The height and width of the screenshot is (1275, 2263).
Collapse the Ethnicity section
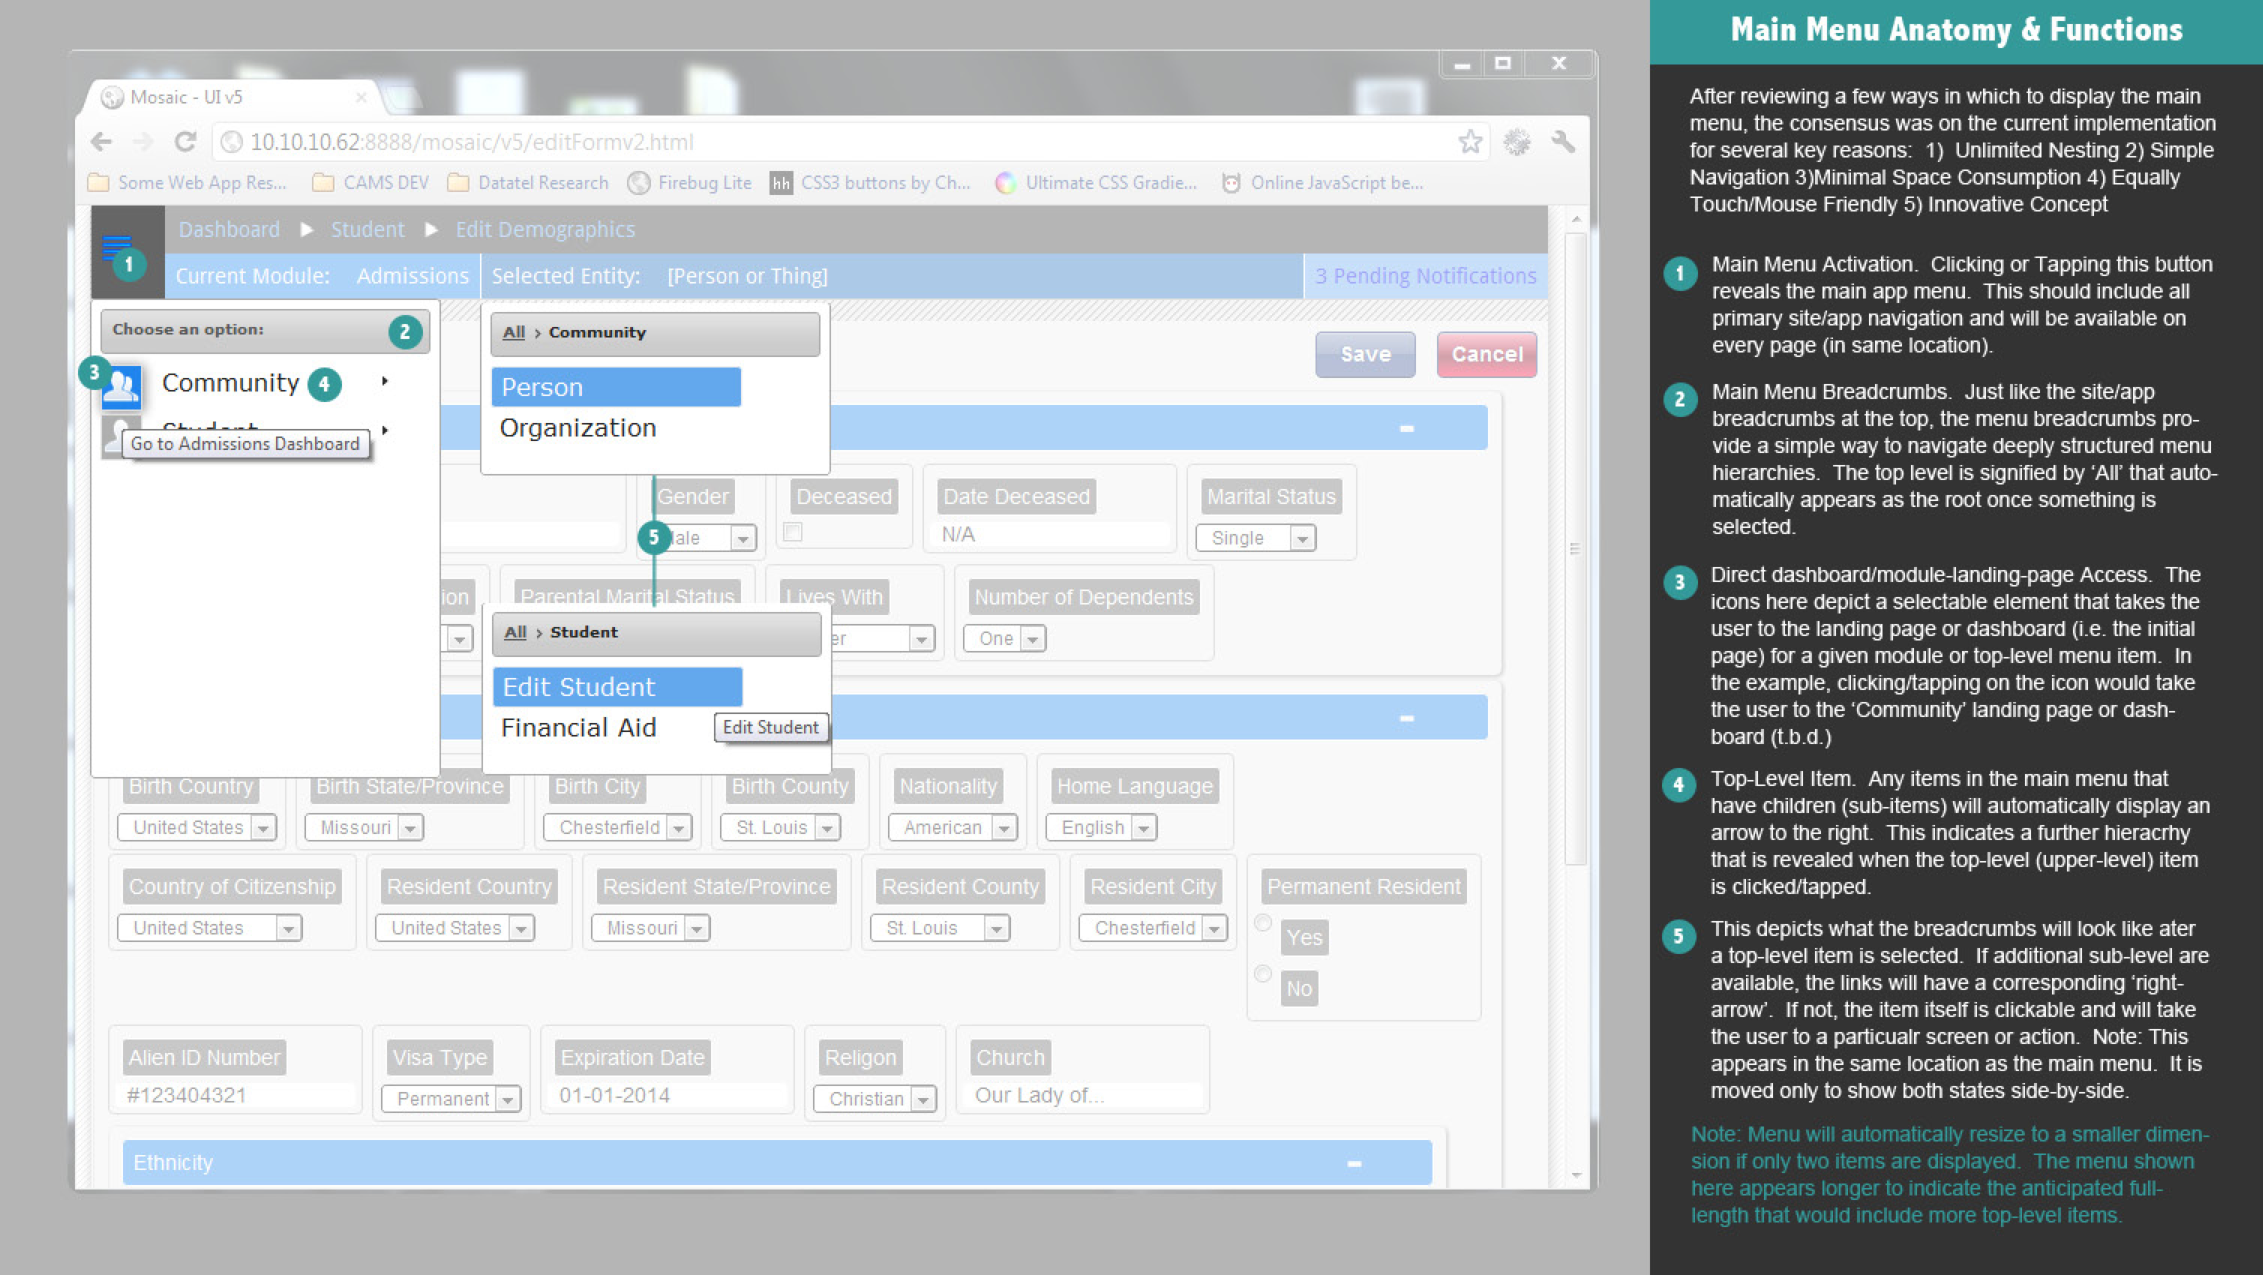pos(1354,1163)
